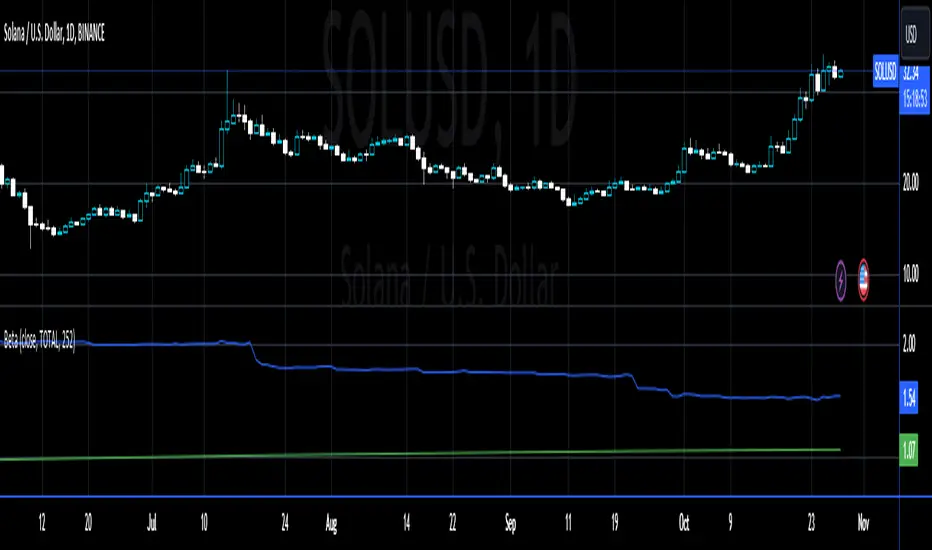Click the Solana / U.S. Dollar chart title
The height and width of the screenshot is (550, 932).
click(54, 33)
